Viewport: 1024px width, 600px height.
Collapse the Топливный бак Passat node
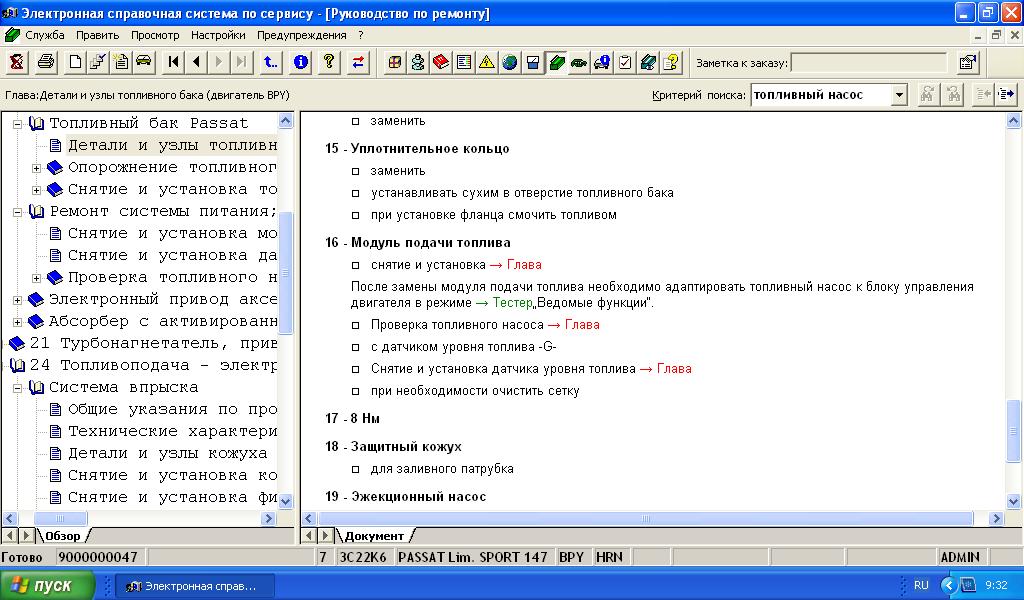tap(18, 123)
